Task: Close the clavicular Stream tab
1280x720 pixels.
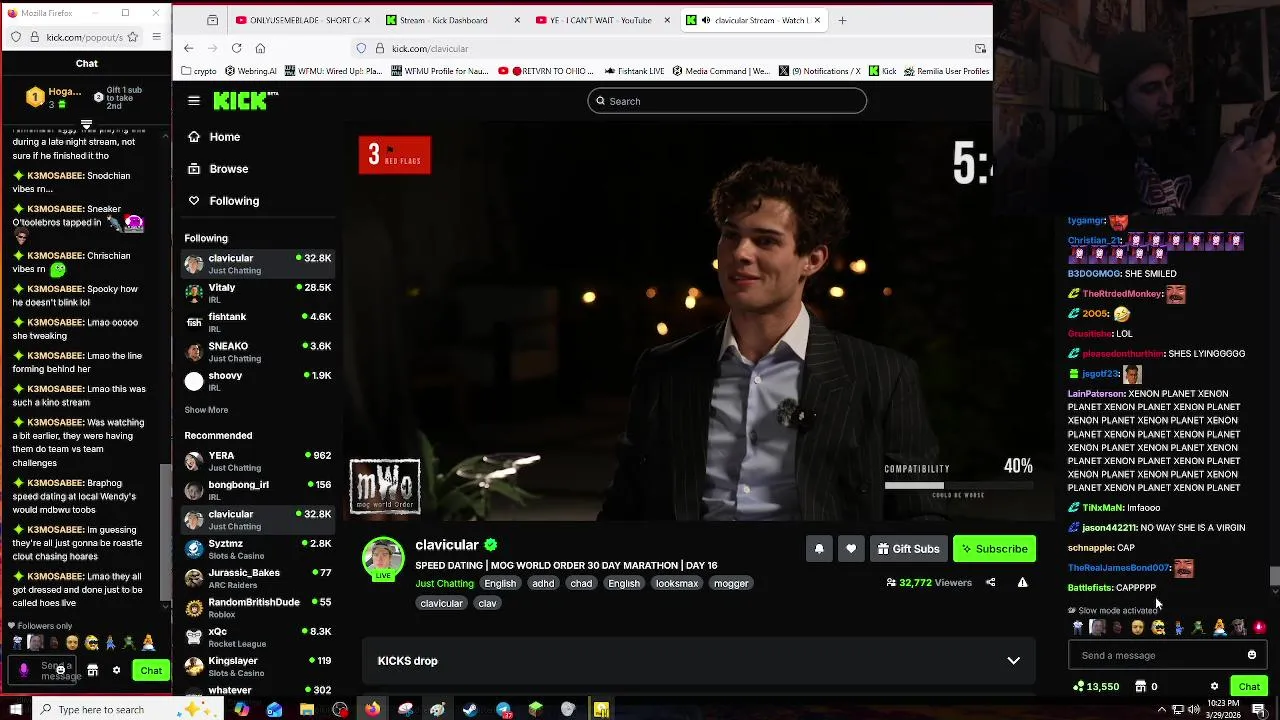Action: (817, 20)
